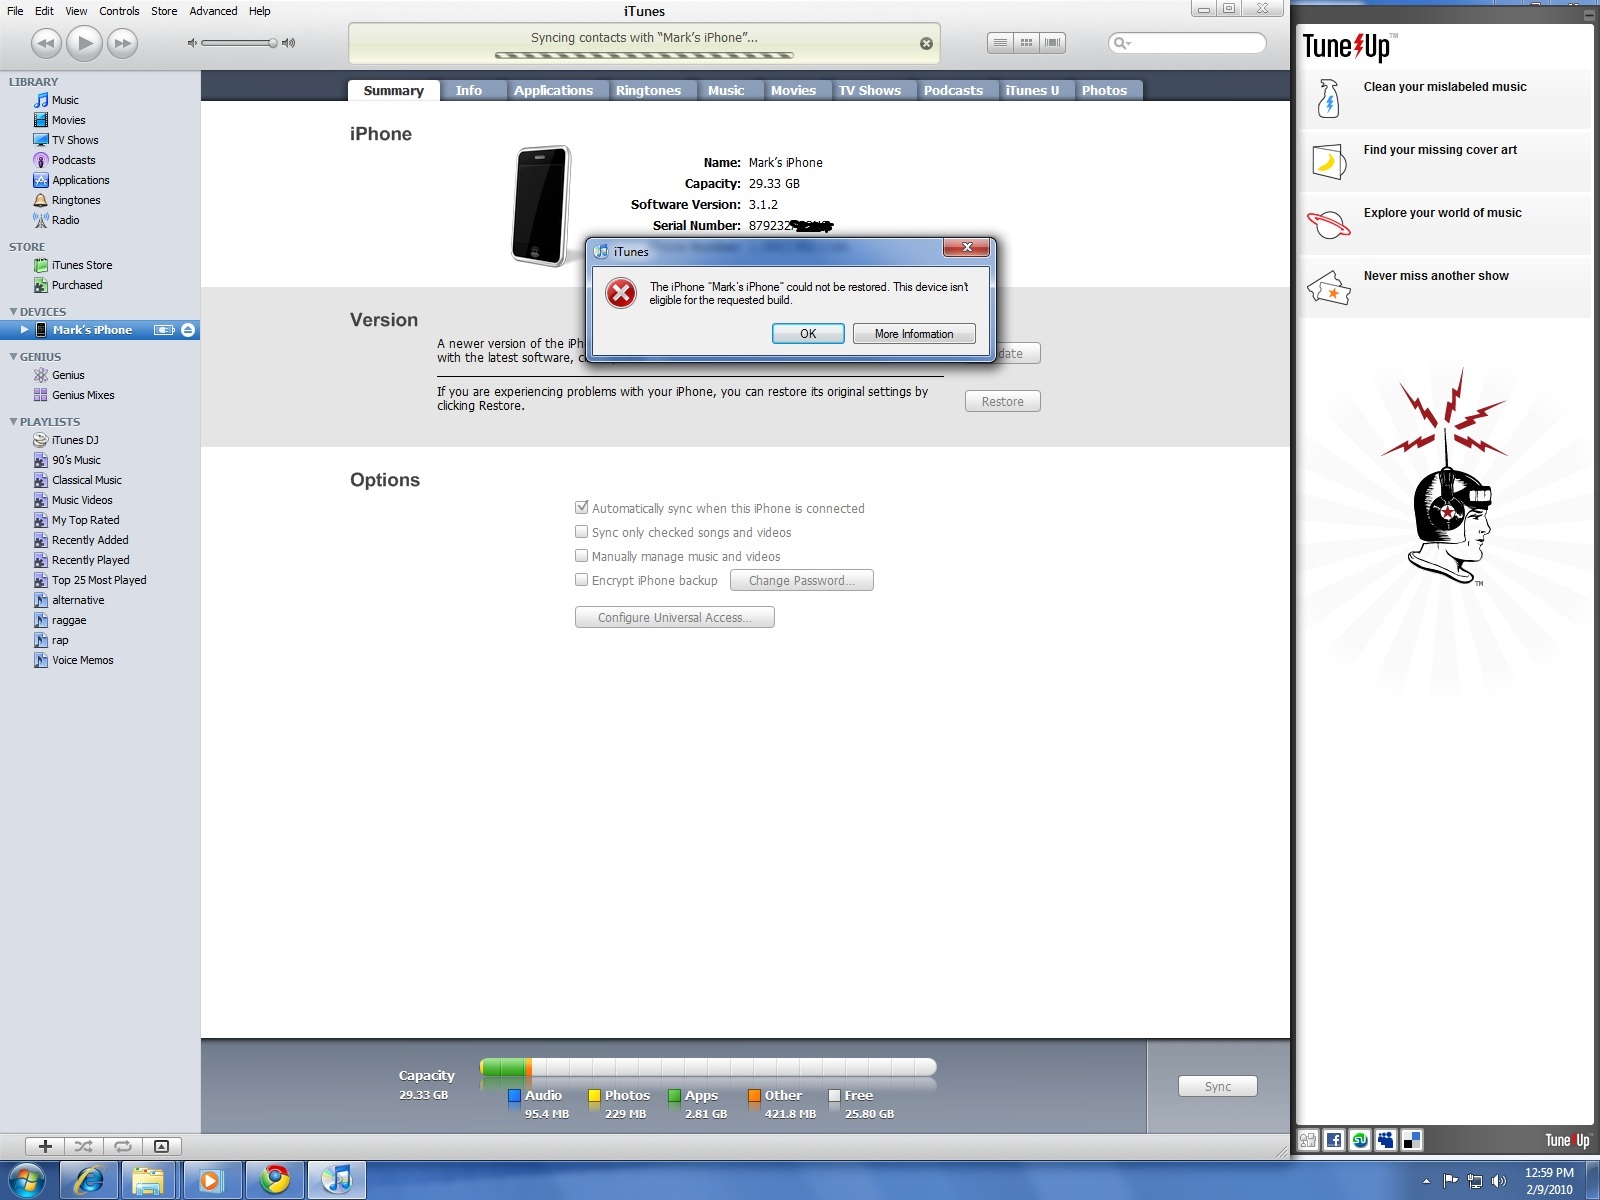Open Radio in sidebar

(65, 220)
